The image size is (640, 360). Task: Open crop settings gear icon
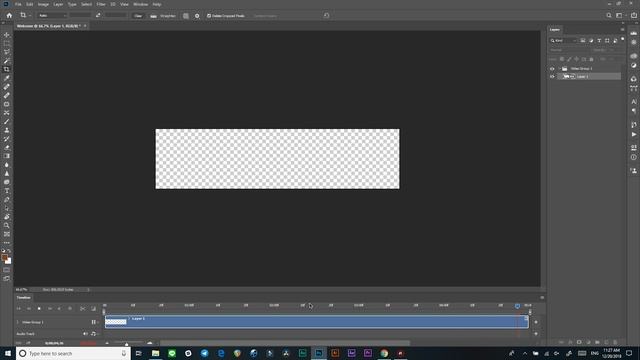pyautogui.click(x=197, y=16)
